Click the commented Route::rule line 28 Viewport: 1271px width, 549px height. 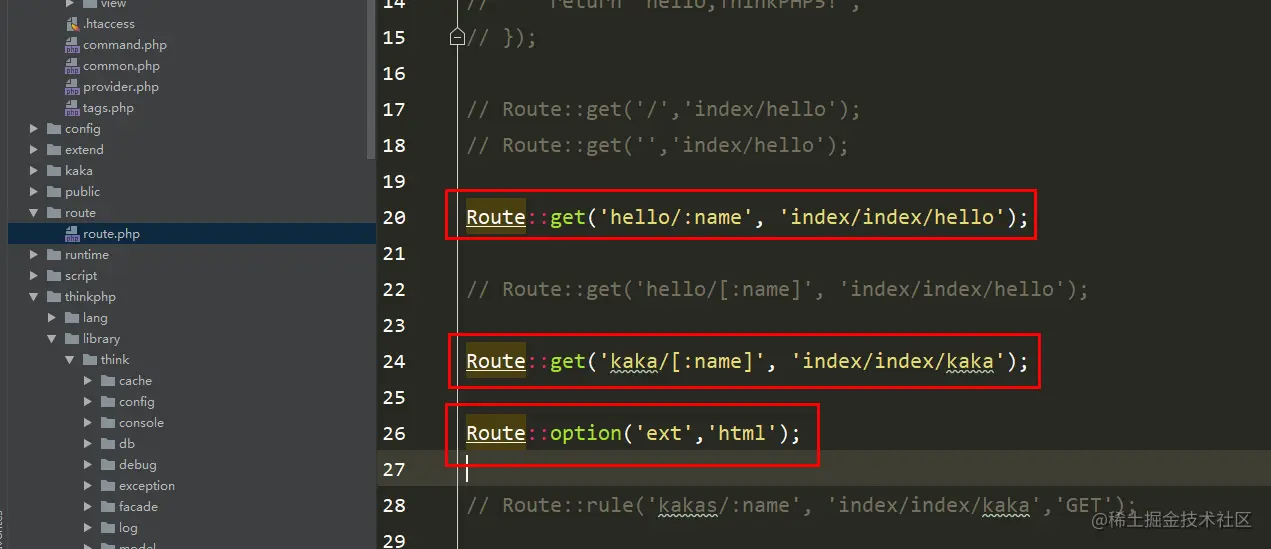(801, 505)
